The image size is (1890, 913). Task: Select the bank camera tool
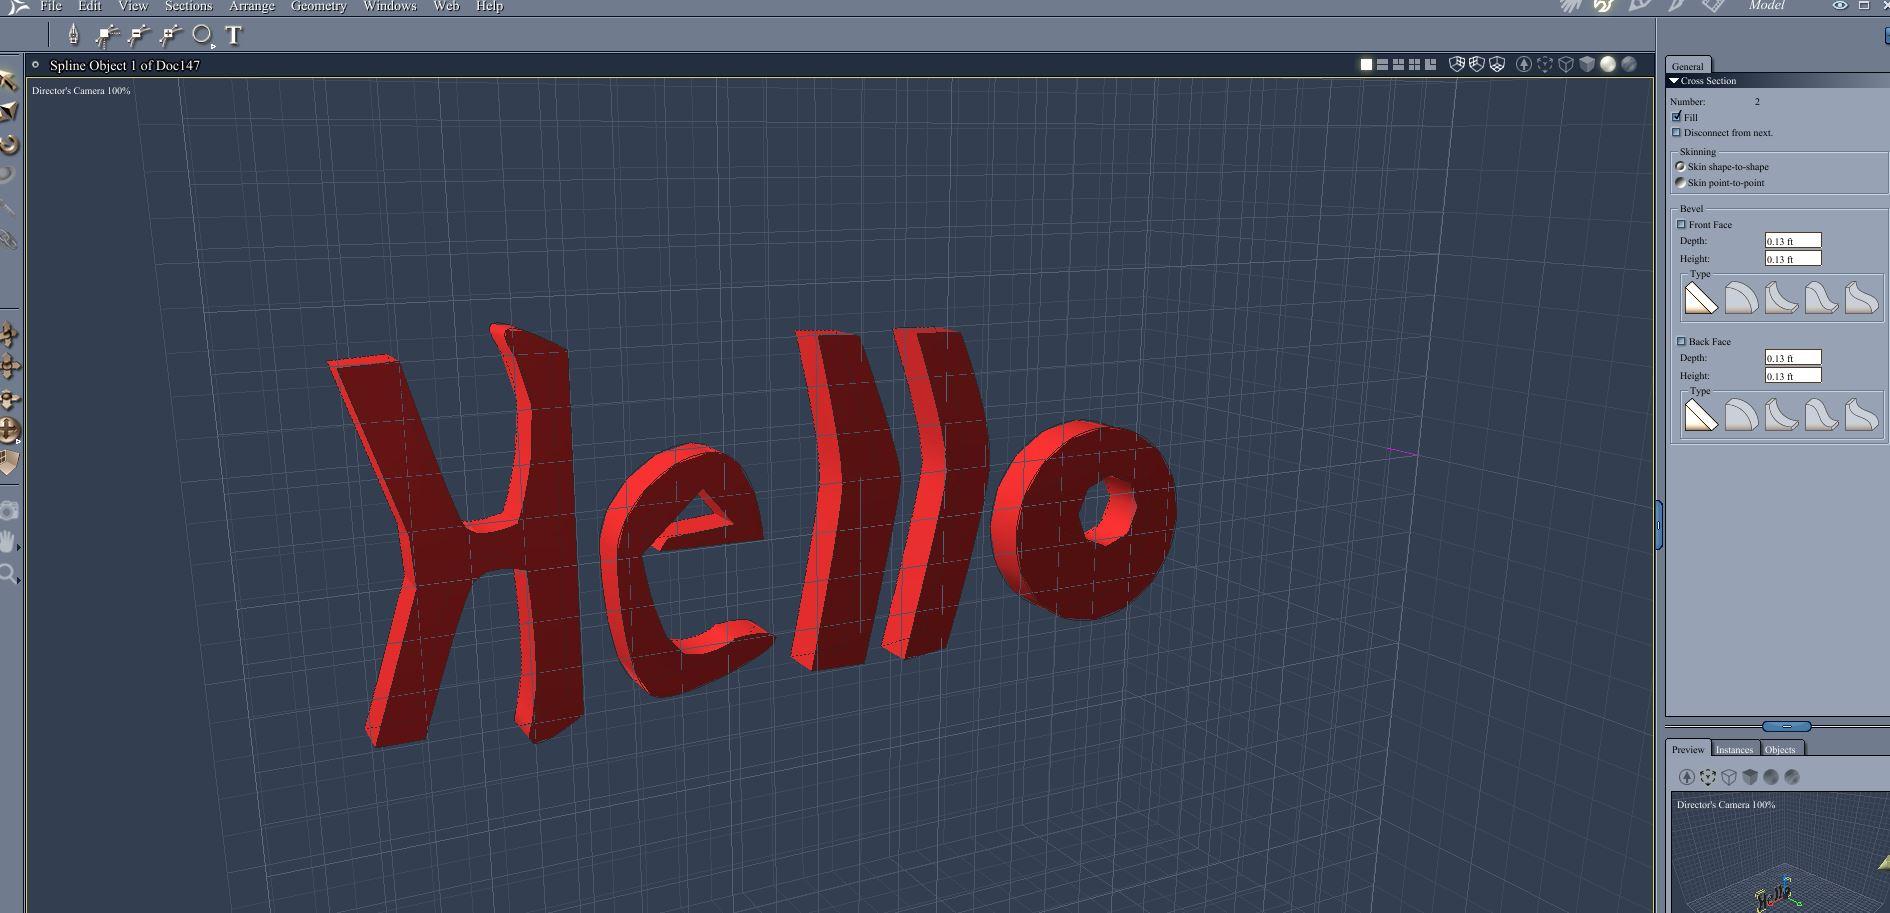(x=9, y=399)
